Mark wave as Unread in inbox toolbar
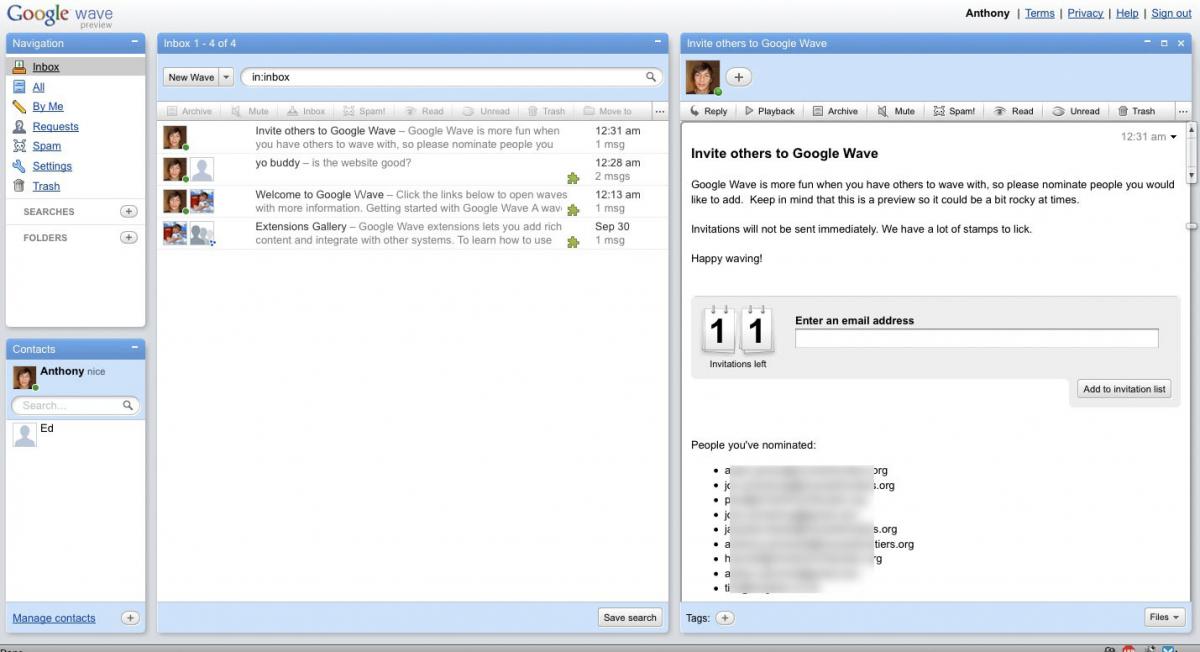 (486, 111)
